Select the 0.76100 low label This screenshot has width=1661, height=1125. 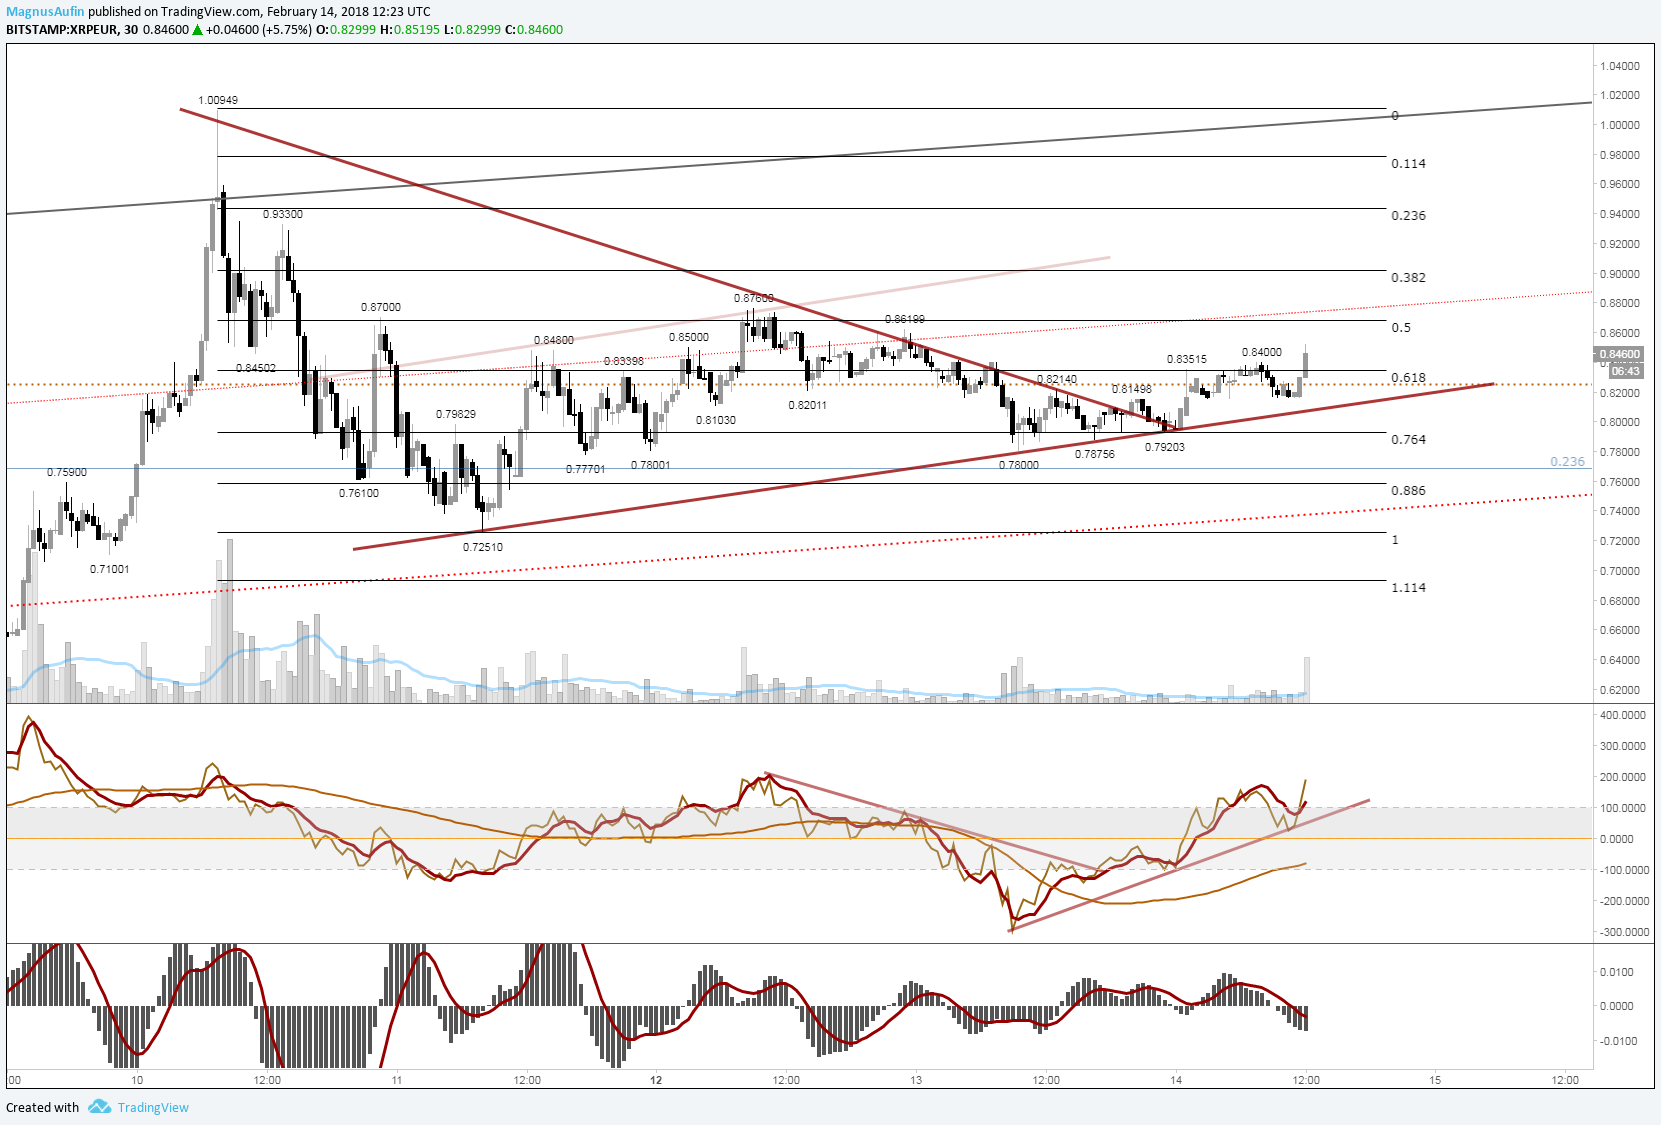coord(359,493)
